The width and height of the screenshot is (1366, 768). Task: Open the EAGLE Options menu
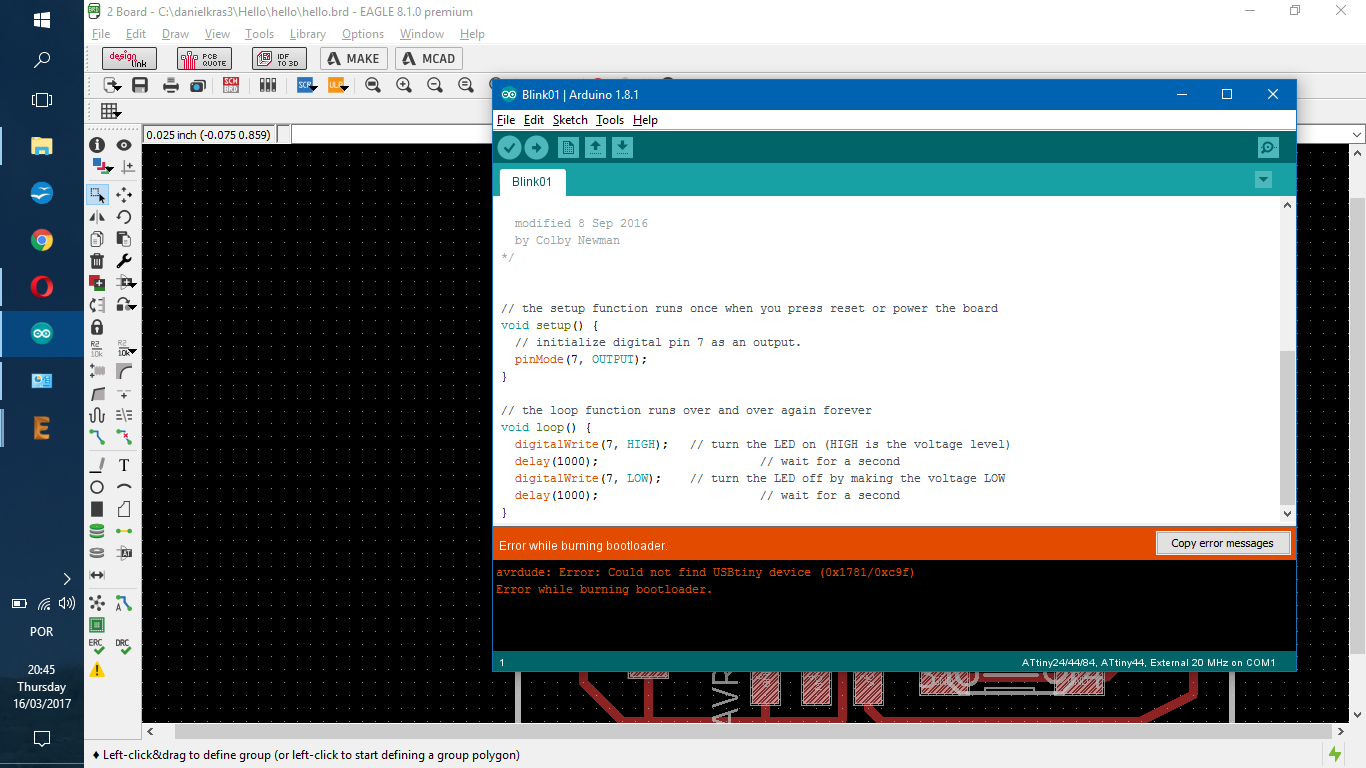[363, 34]
